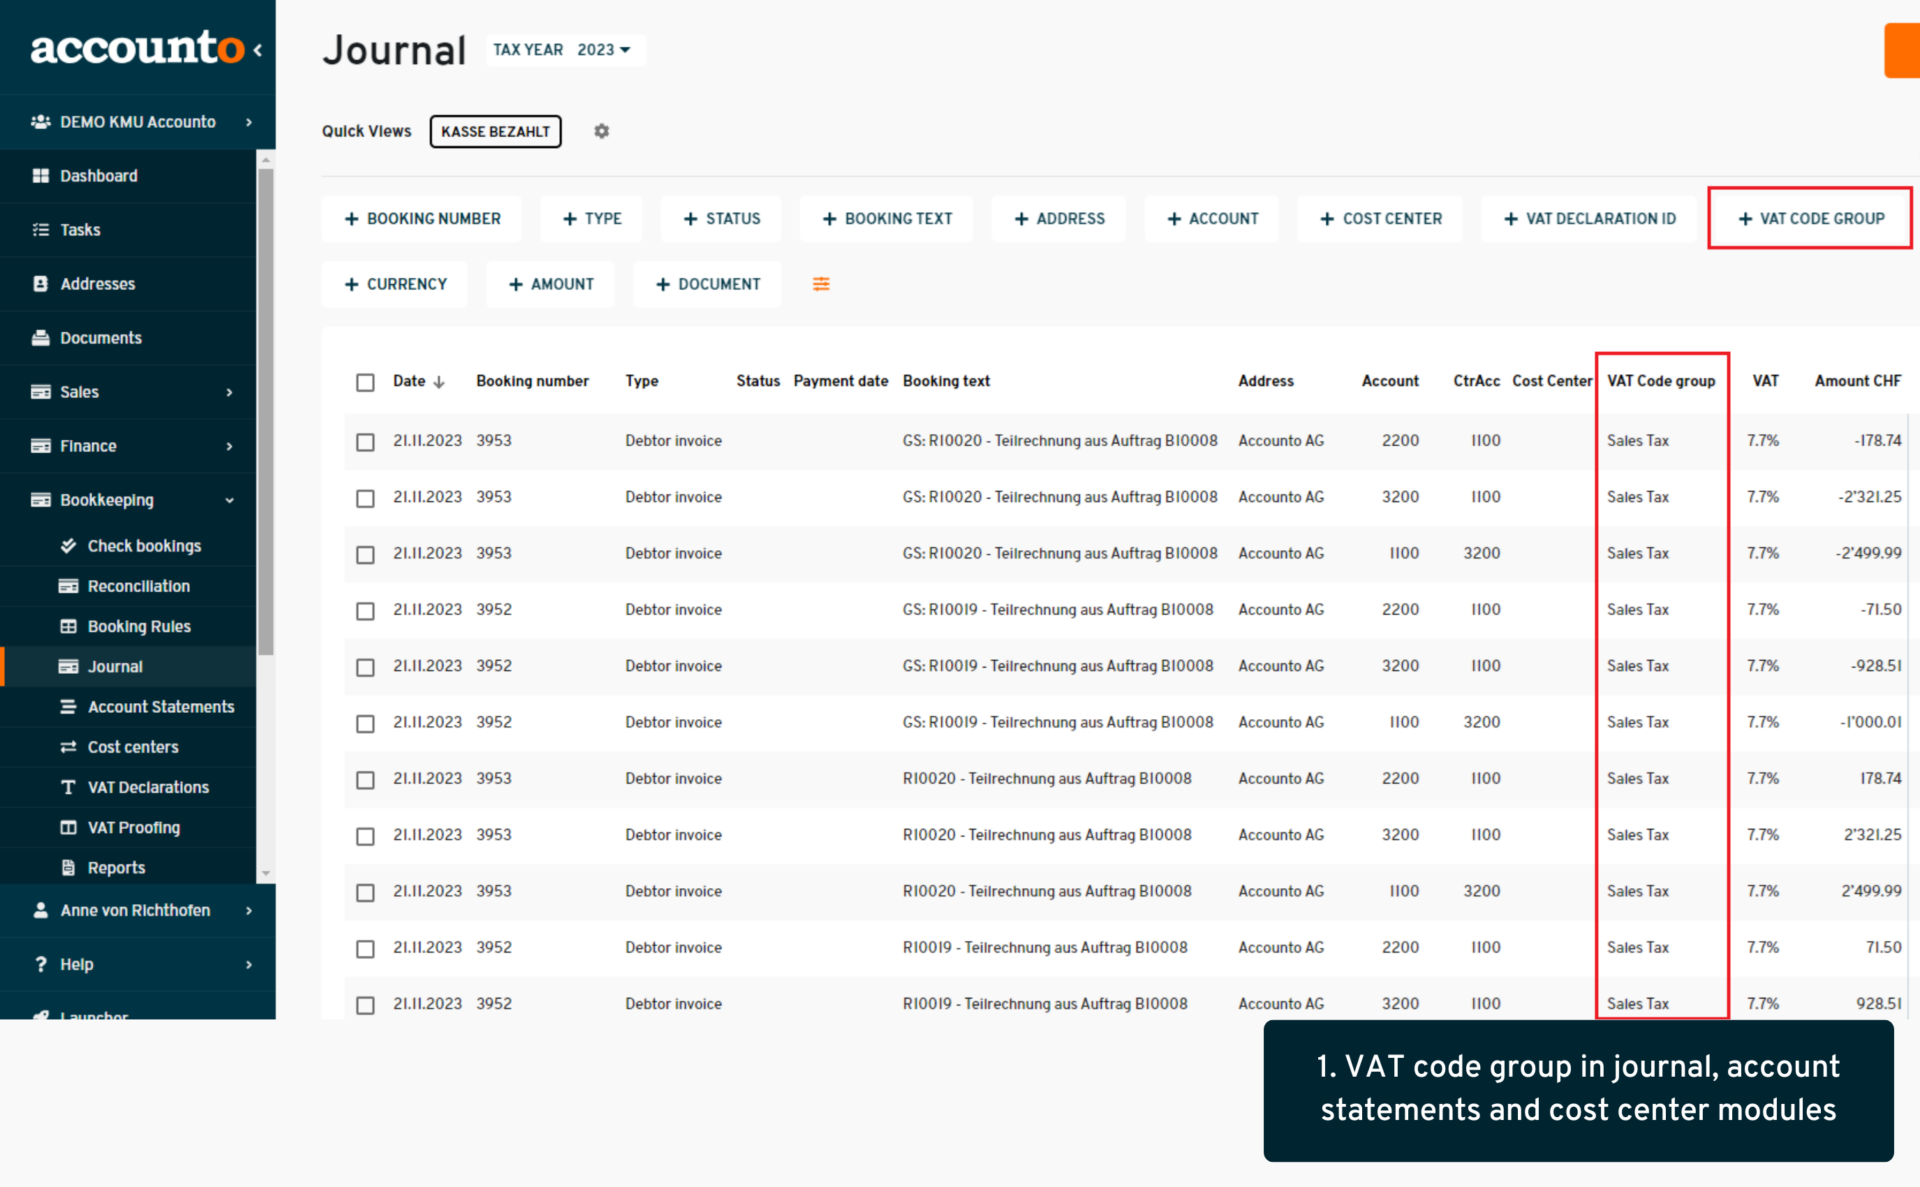Image resolution: width=1920 pixels, height=1187 pixels.
Task: Go to VAT Declarations
Action: tap(128, 788)
